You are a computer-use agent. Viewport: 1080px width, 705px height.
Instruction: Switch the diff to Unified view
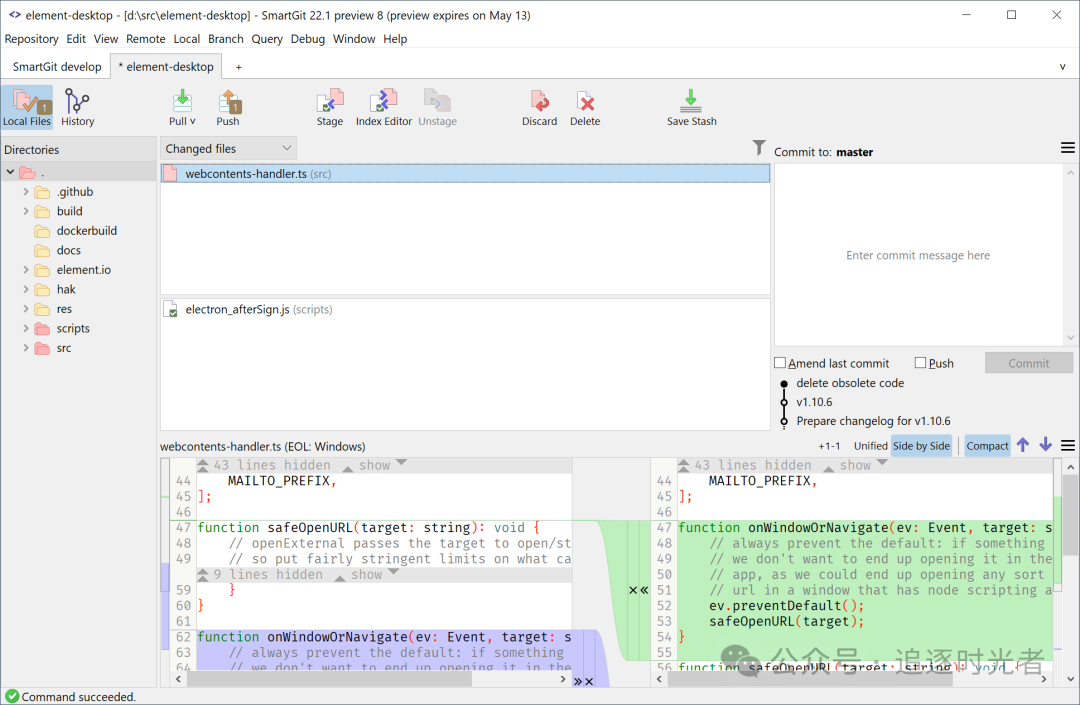coord(871,446)
